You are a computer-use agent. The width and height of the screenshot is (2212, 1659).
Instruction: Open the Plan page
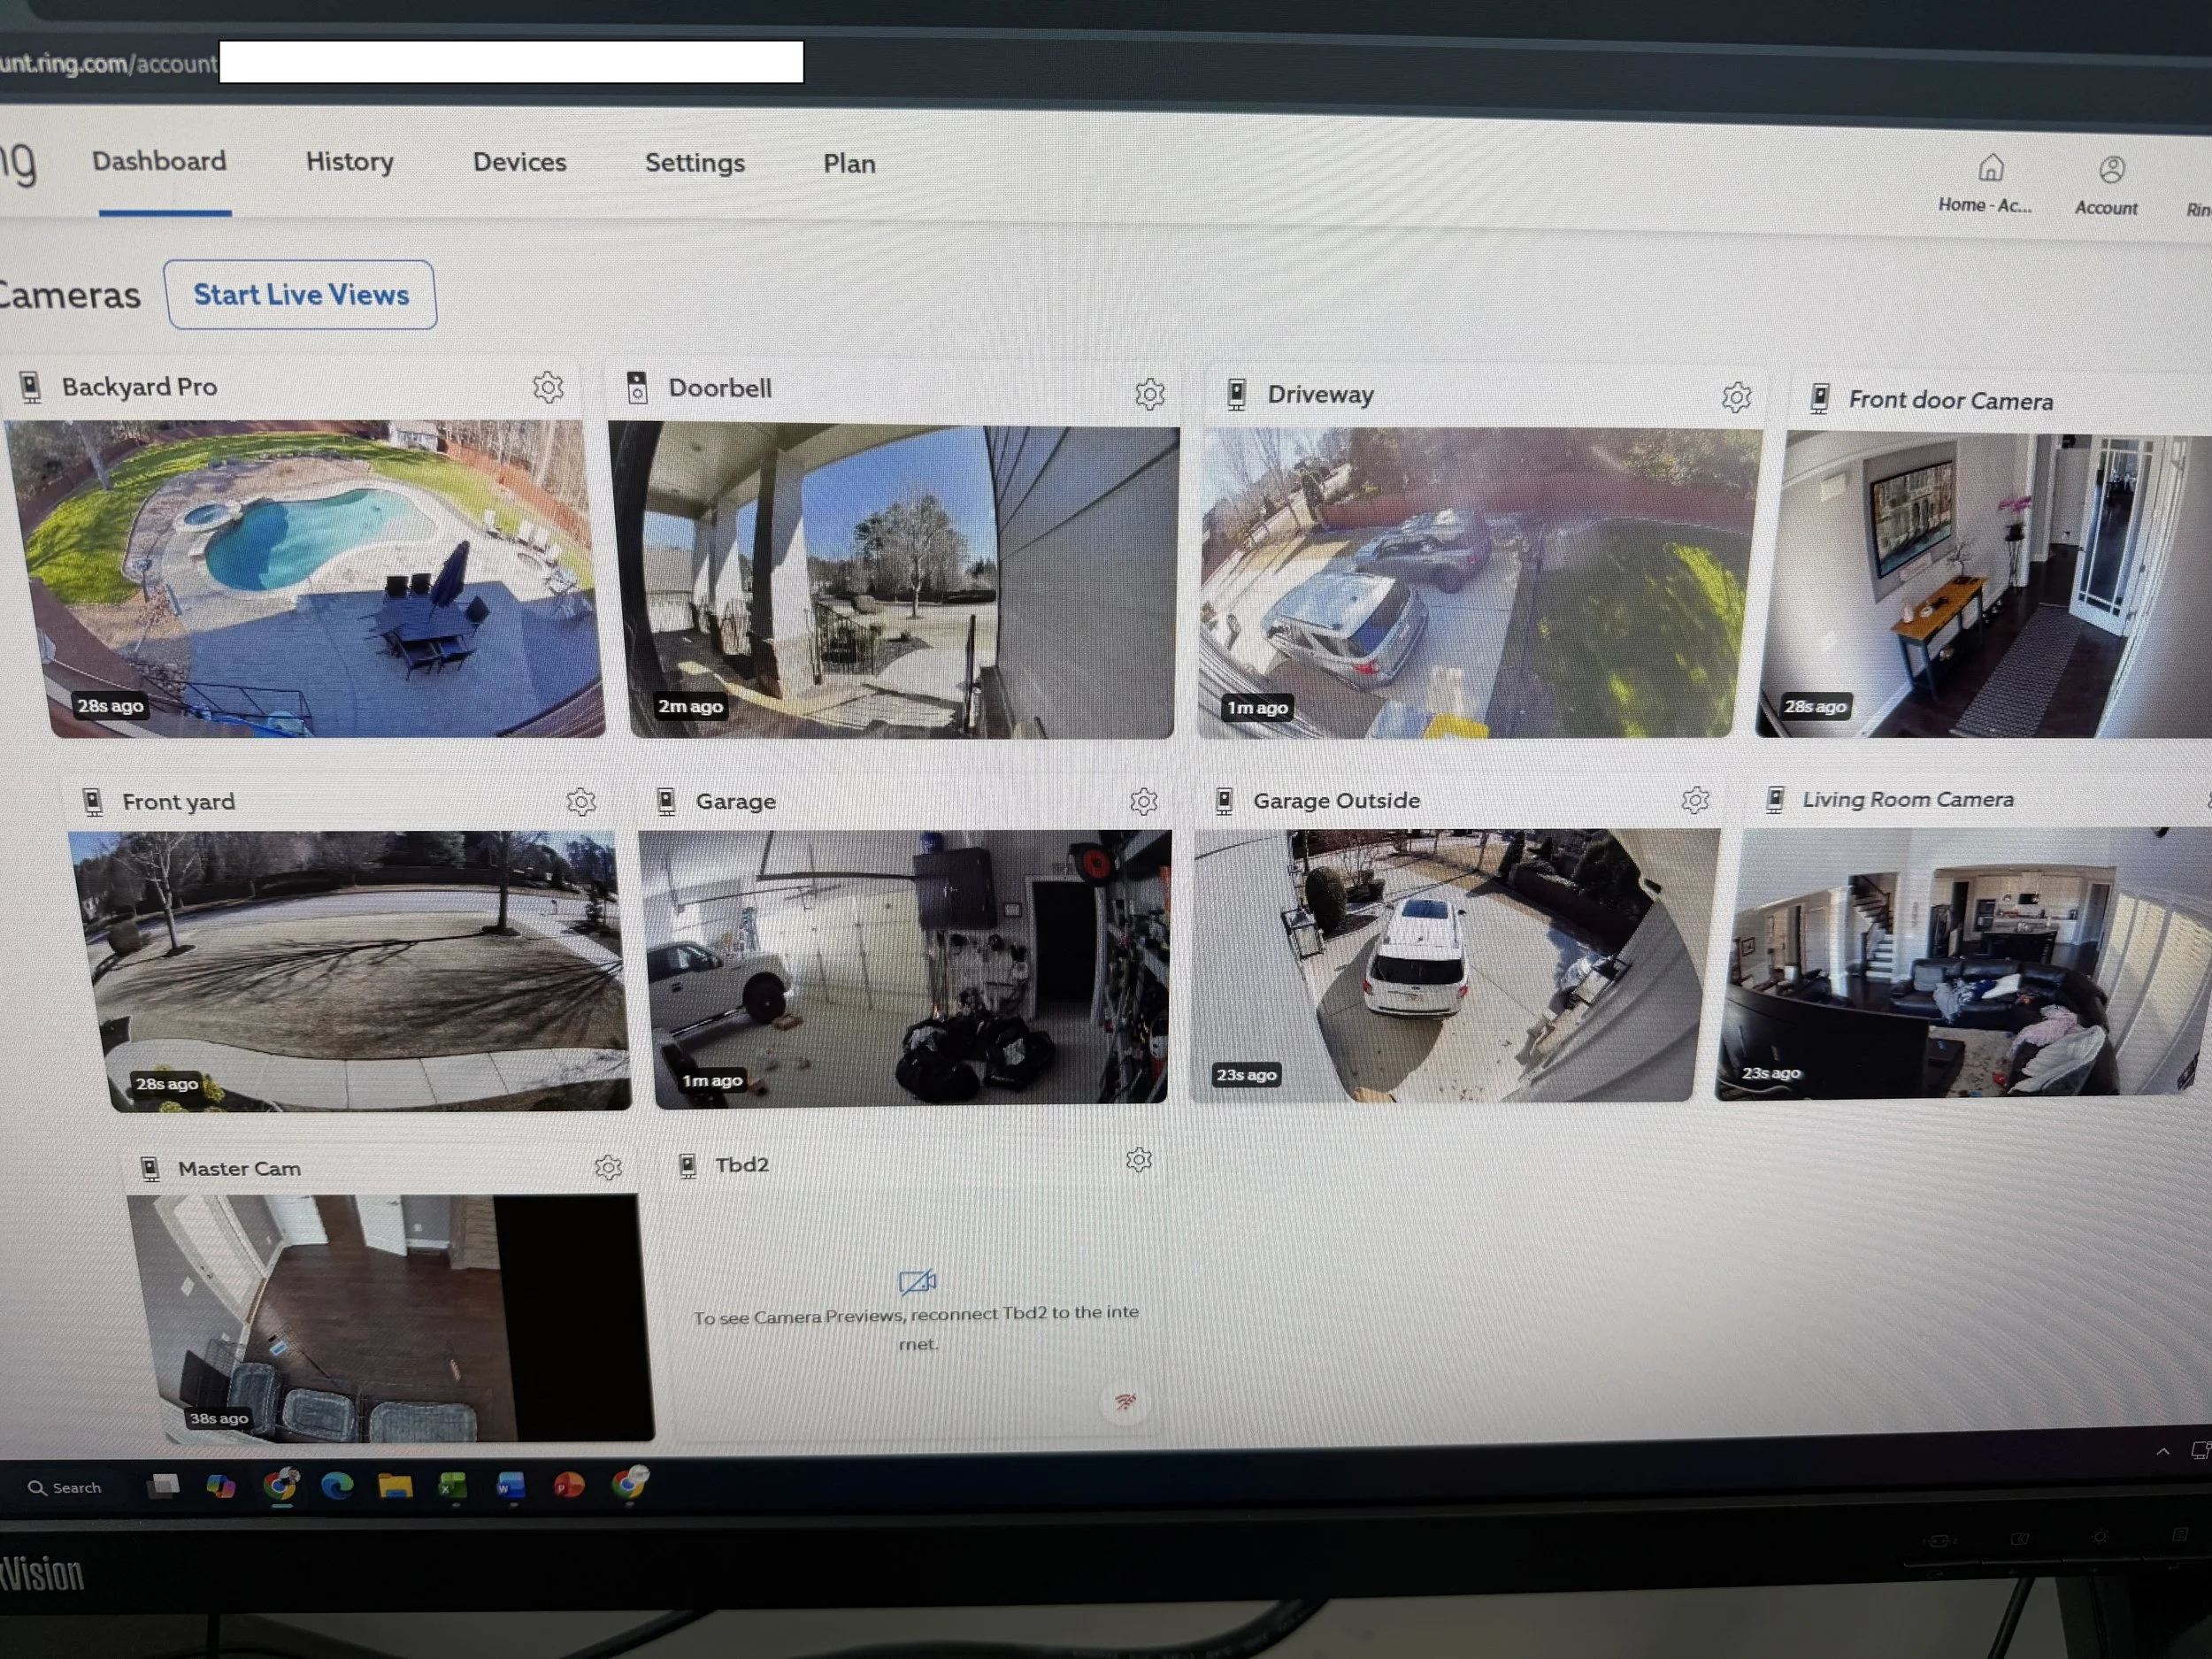(x=849, y=163)
